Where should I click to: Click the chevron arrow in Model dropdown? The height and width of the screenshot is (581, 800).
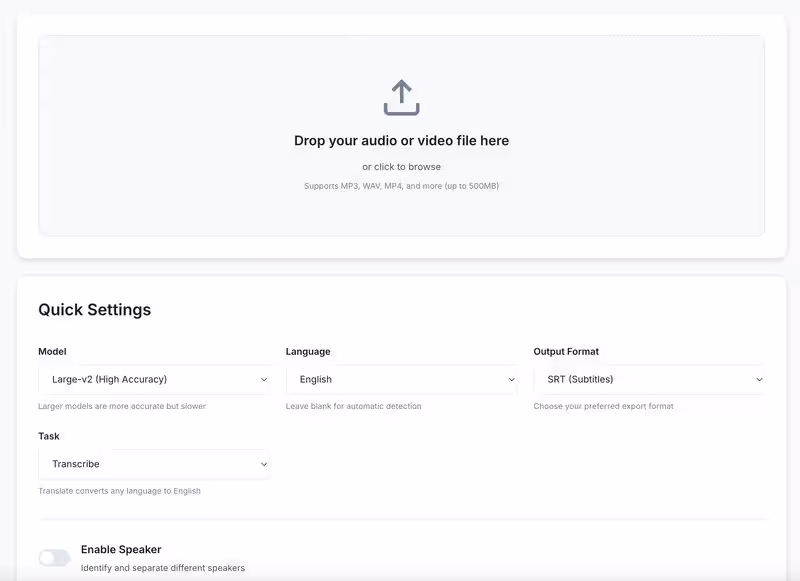pos(264,380)
